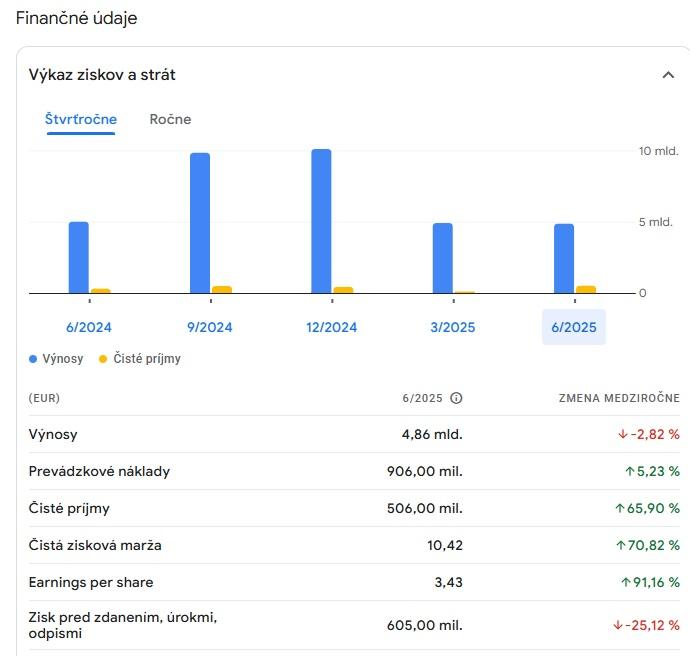Click the yellow Čisté príjmy legend dot
Screen dimensions: 690x656
[103, 359]
